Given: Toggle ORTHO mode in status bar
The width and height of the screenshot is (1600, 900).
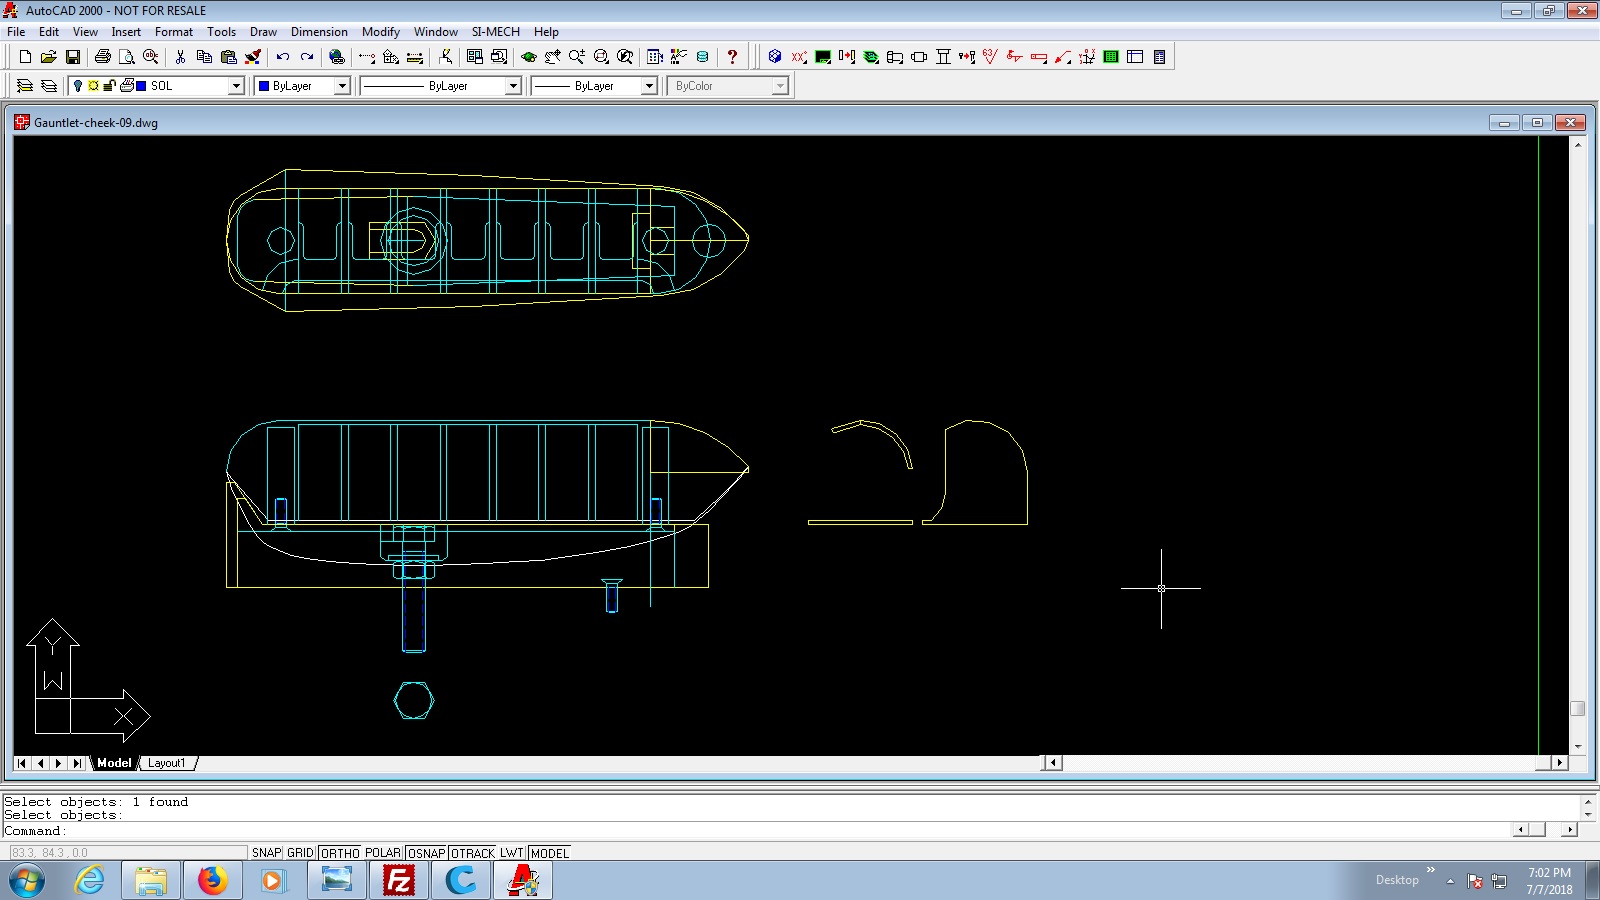Looking at the screenshot, I should click(x=340, y=853).
